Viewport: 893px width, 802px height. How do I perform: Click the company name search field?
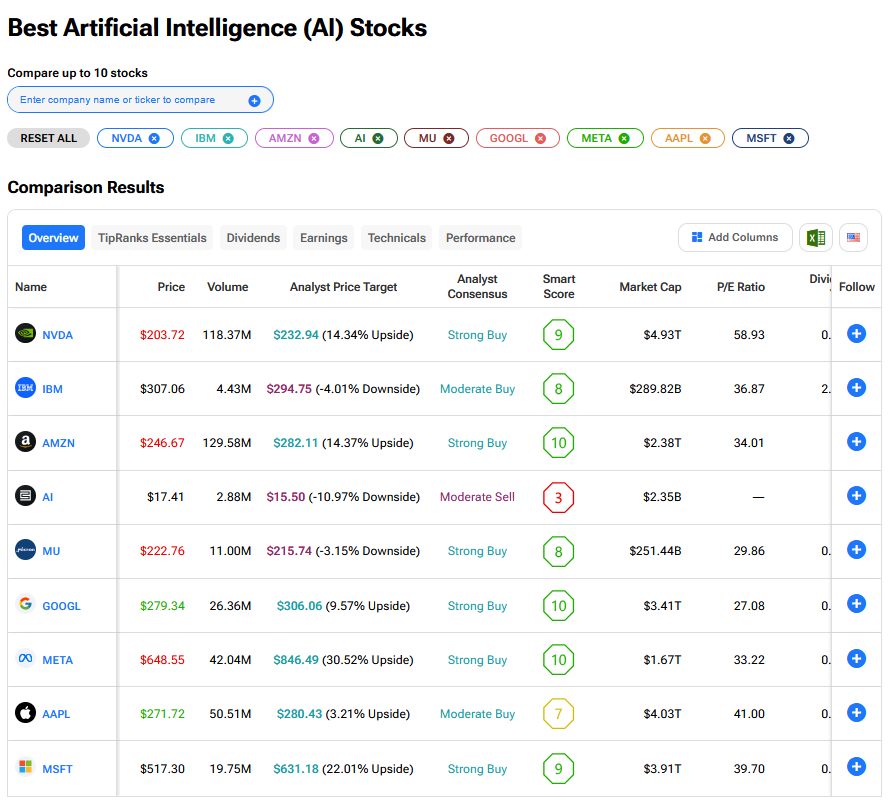(x=130, y=100)
